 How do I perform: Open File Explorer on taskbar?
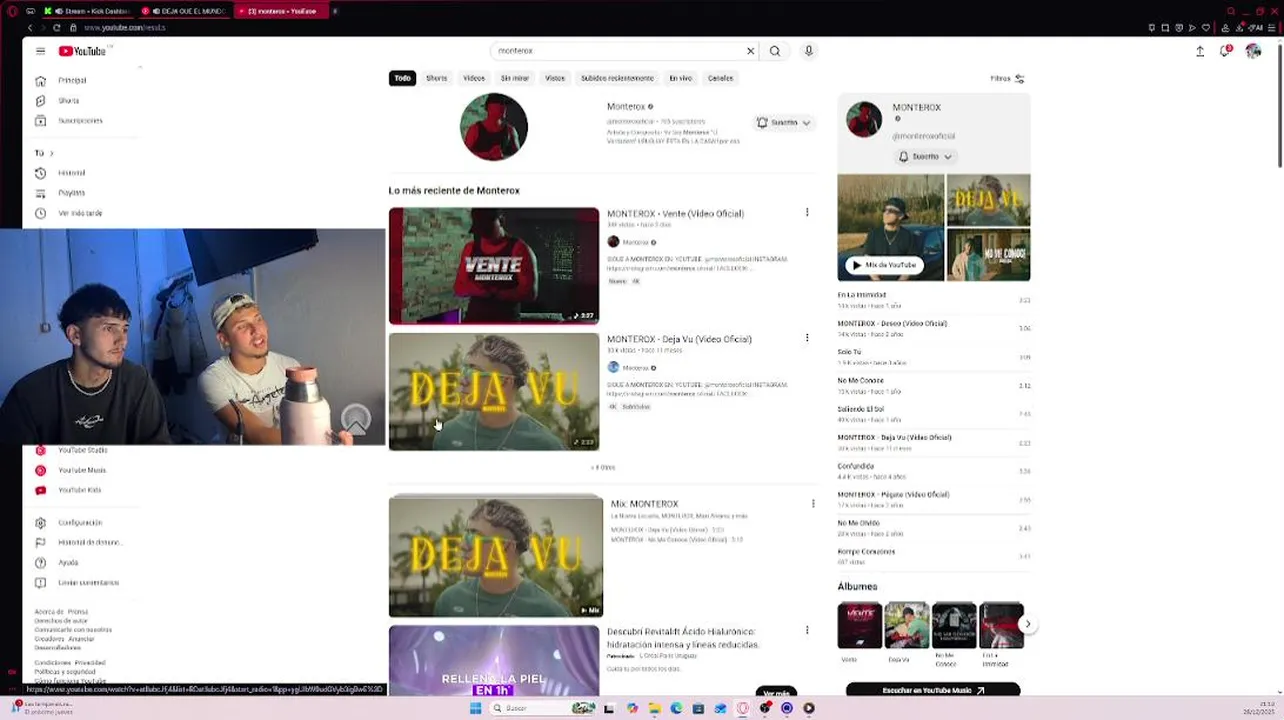654,708
